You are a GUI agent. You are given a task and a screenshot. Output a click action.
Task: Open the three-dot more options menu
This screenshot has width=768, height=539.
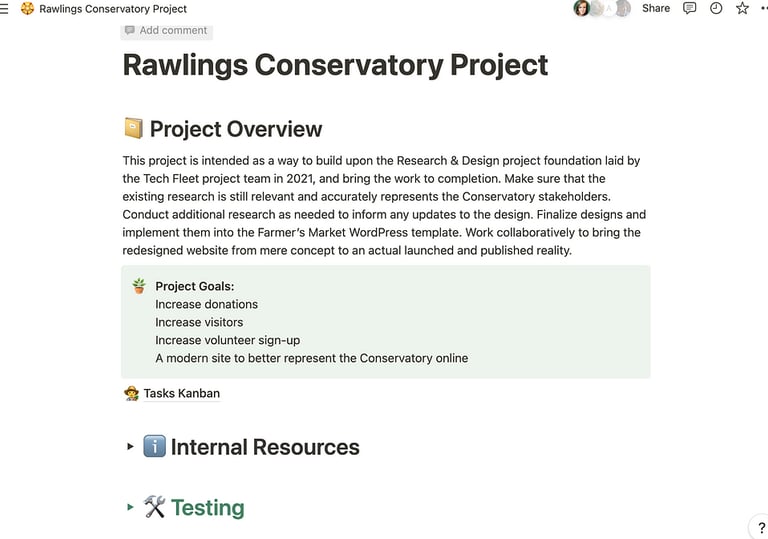(764, 8)
